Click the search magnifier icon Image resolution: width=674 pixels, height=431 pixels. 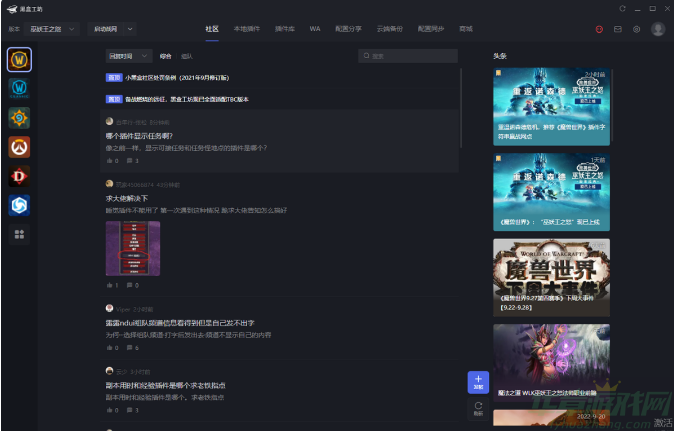(367, 56)
